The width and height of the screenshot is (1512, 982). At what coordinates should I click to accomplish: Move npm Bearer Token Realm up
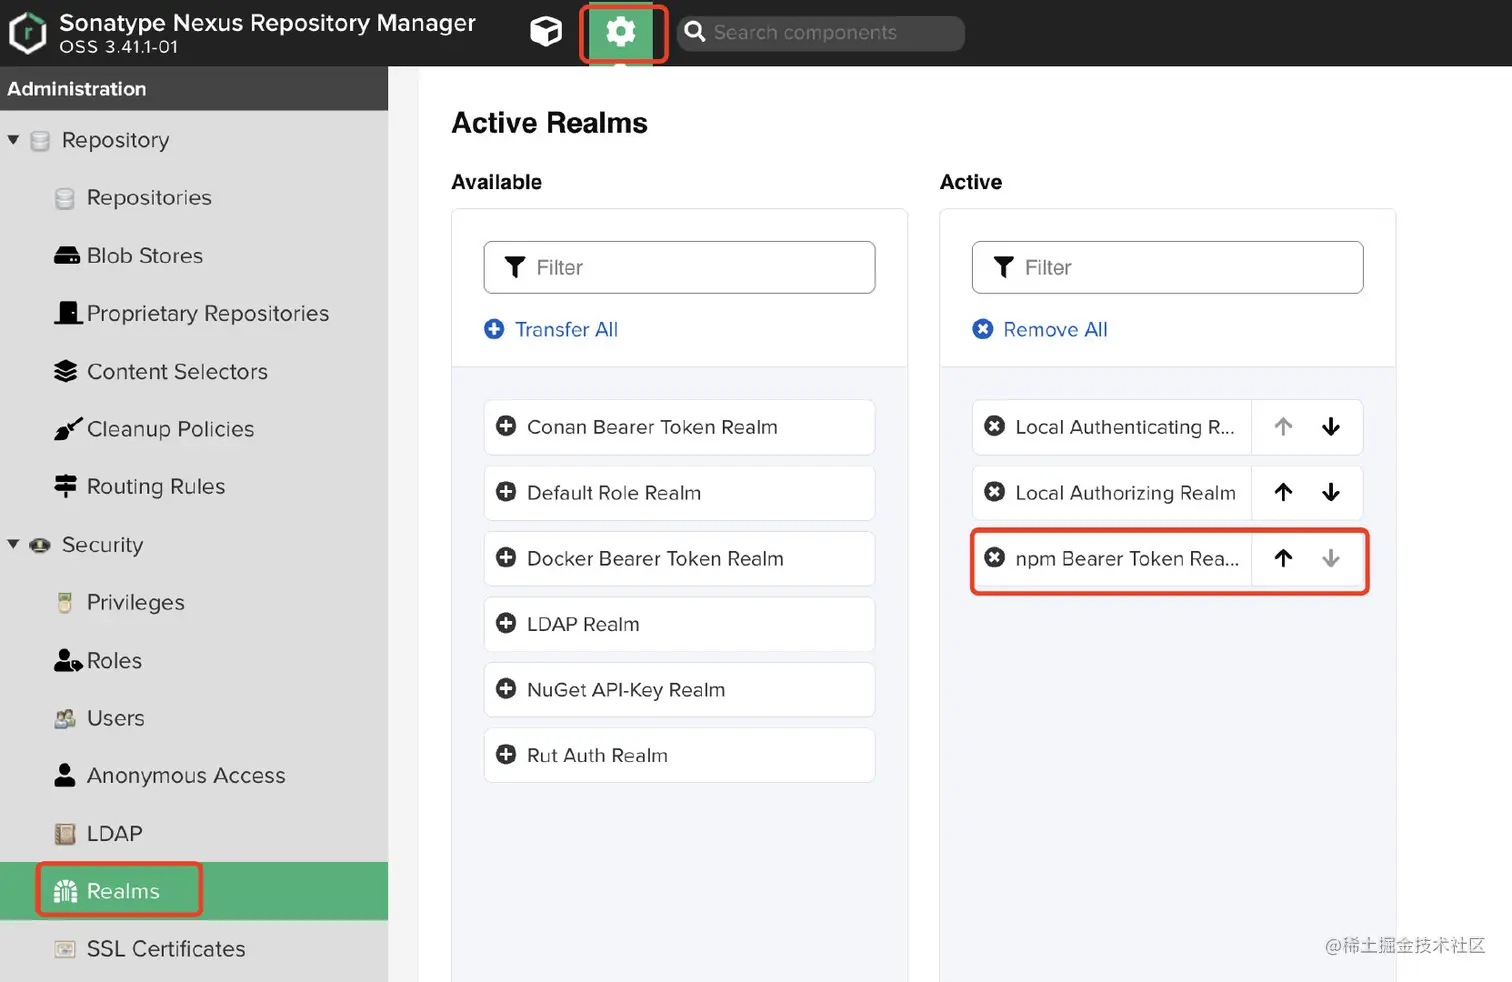pyautogui.click(x=1283, y=558)
